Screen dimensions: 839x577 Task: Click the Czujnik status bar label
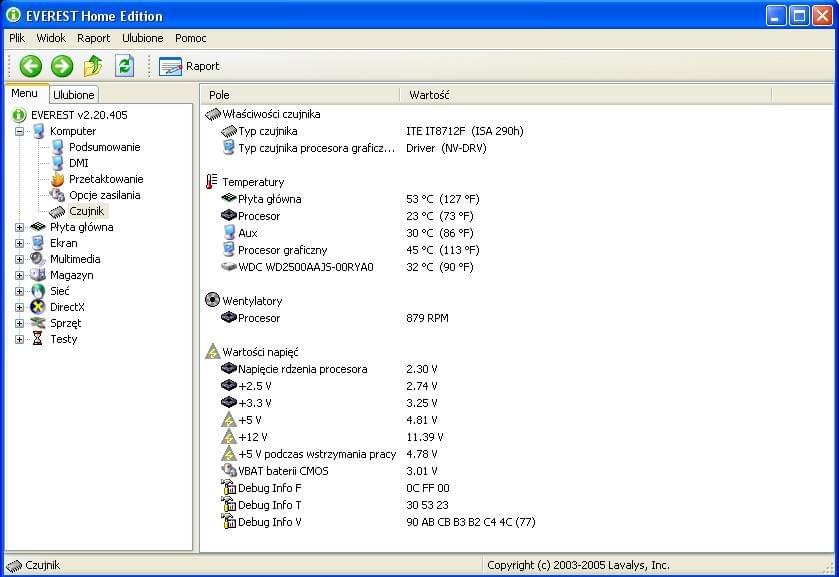[43, 565]
